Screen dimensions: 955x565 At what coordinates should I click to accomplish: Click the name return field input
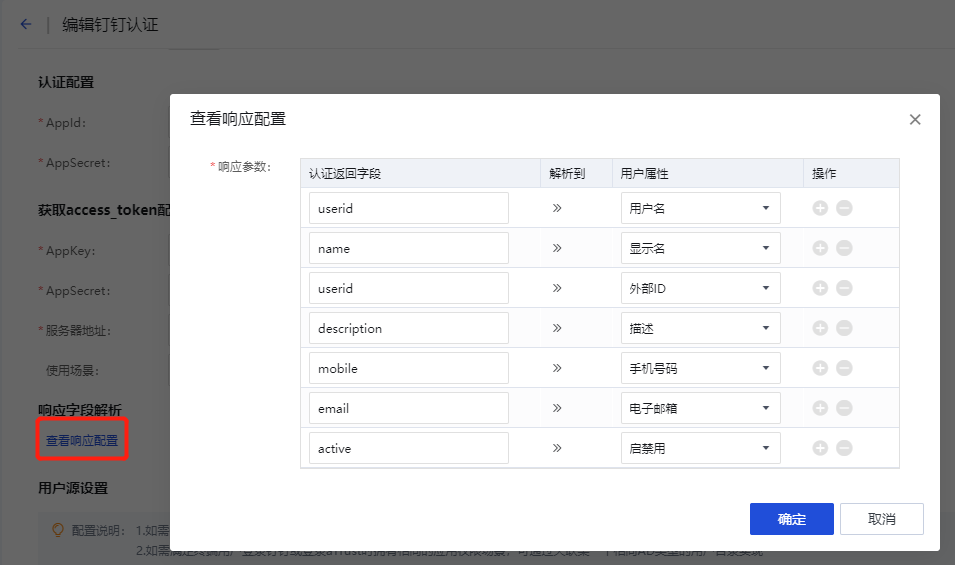pyautogui.click(x=408, y=248)
